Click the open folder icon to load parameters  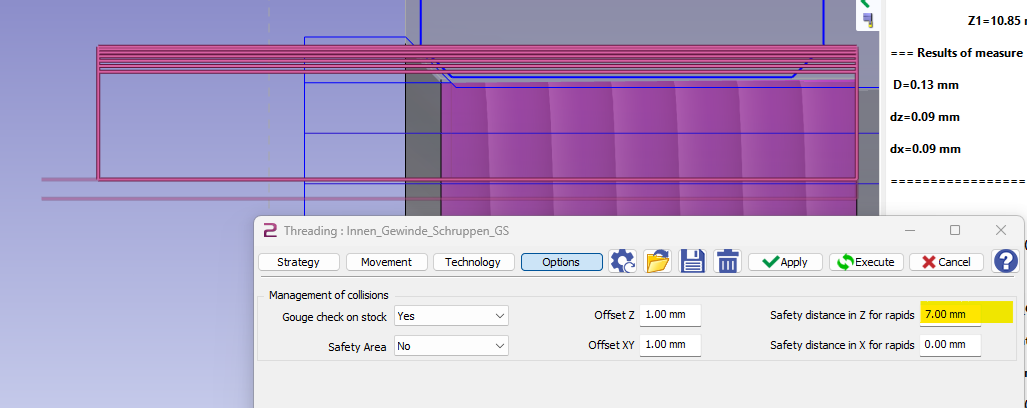(658, 262)
